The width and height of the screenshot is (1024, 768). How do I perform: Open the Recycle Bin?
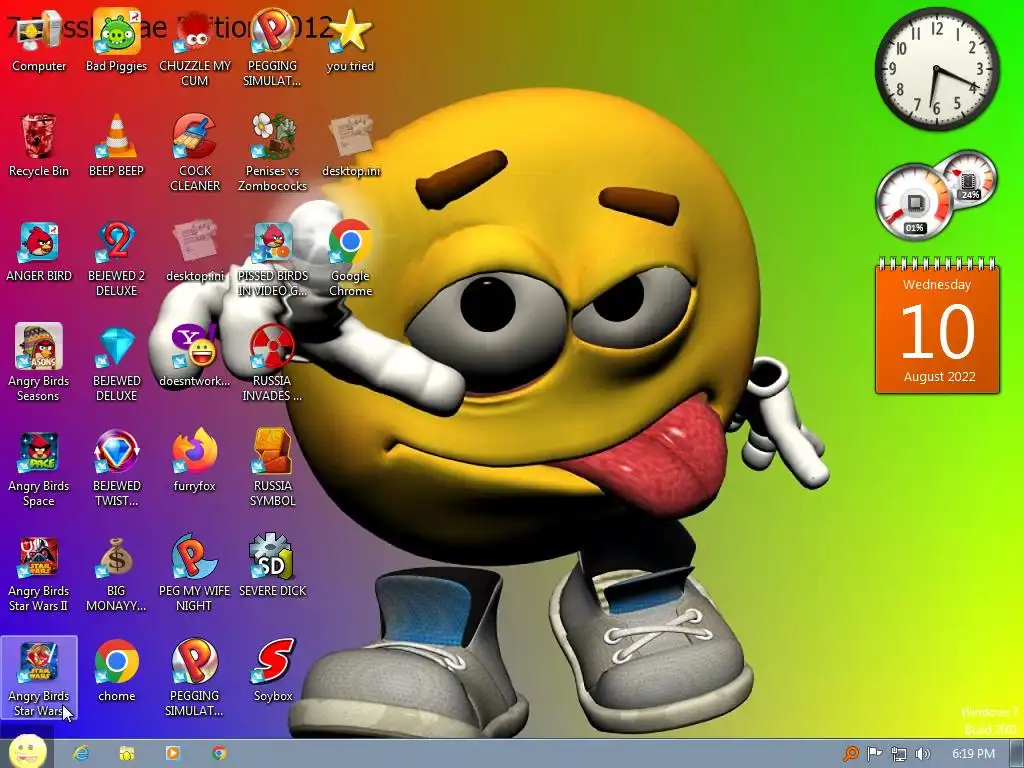(x=39, y=145)
